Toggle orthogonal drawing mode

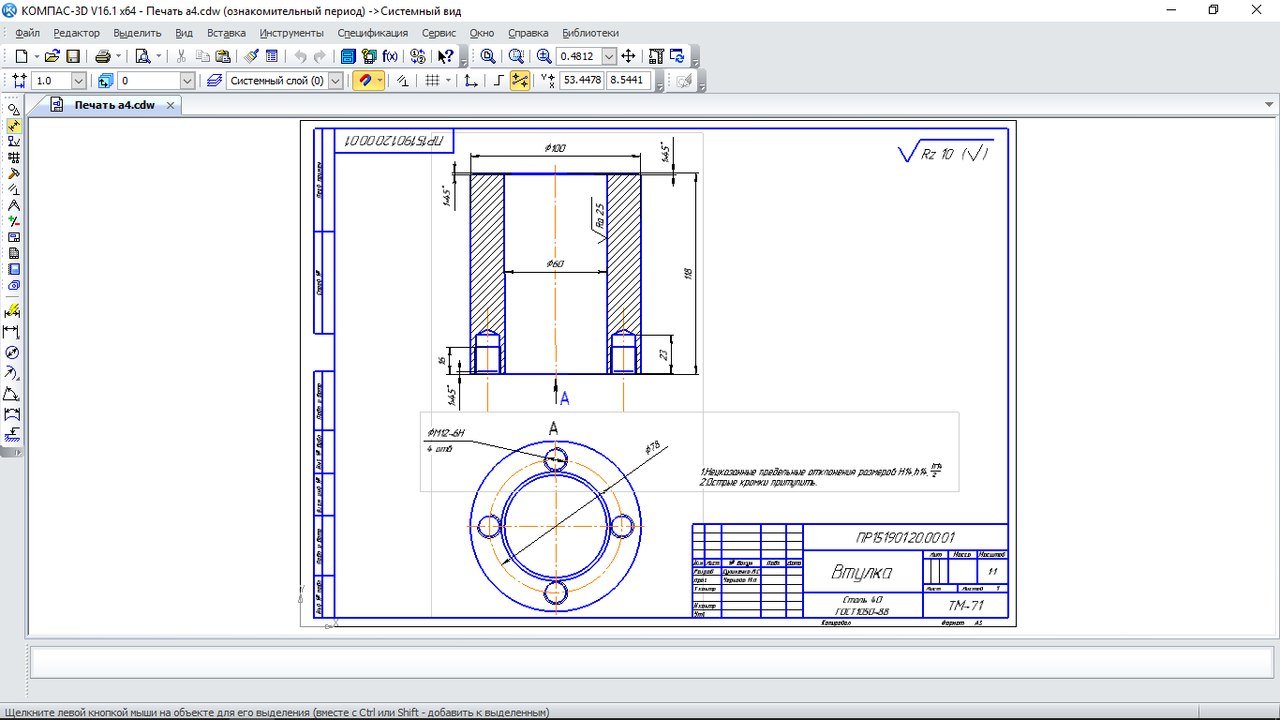pos(497,81)
